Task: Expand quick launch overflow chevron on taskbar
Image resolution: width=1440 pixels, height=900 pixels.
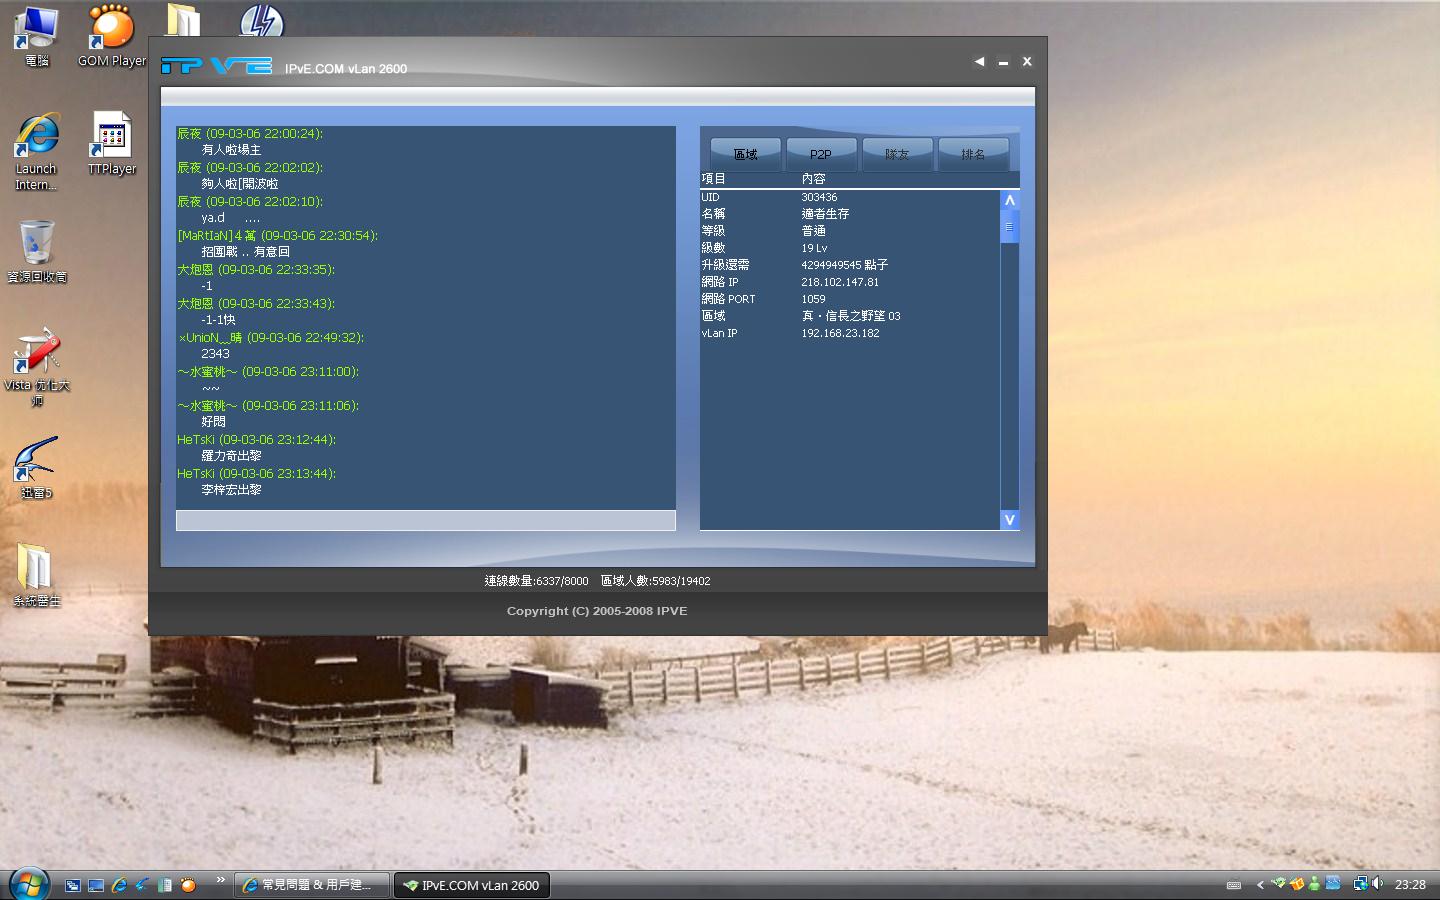Action: coord(220,881)
